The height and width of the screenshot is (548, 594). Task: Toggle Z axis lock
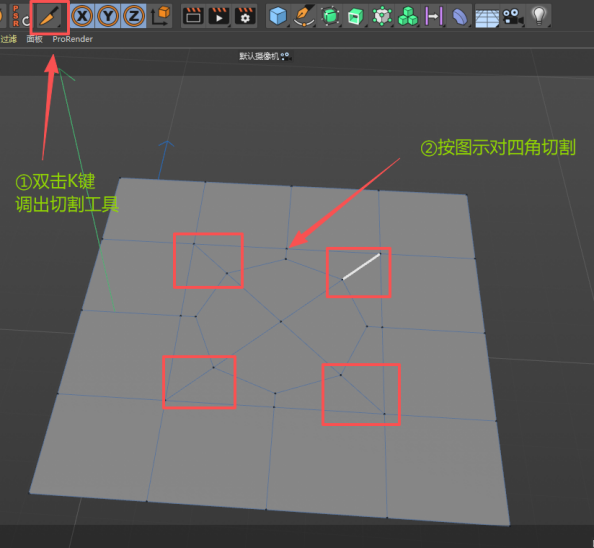134,16
